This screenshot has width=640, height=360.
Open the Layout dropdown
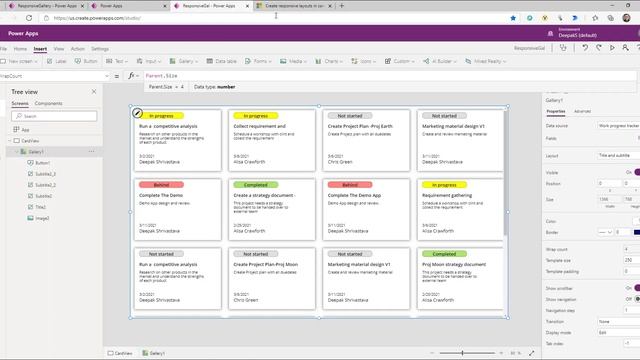pos(618,156)
